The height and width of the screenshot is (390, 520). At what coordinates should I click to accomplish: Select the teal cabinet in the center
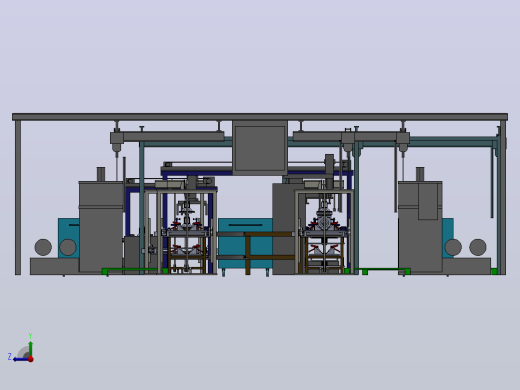[245, 243]
